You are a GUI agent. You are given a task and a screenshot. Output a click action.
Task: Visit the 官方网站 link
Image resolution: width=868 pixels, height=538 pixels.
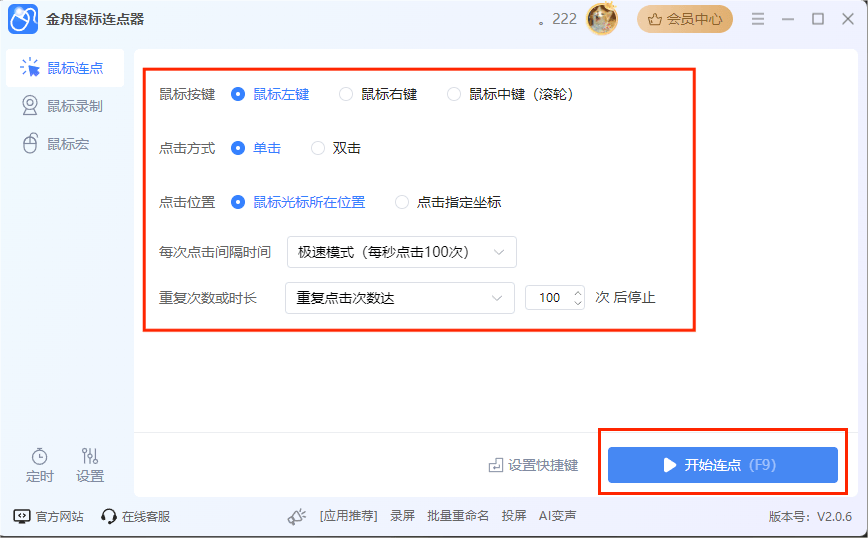[49, 516]
